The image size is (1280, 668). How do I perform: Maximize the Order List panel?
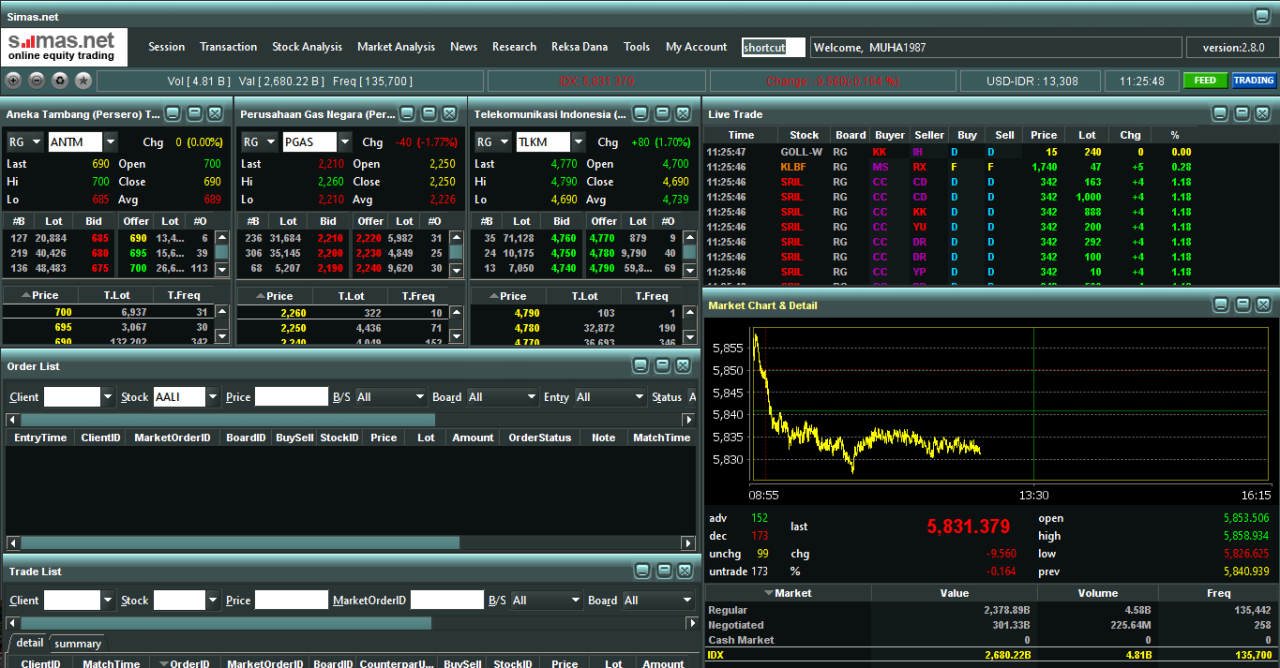click(662, 366)
